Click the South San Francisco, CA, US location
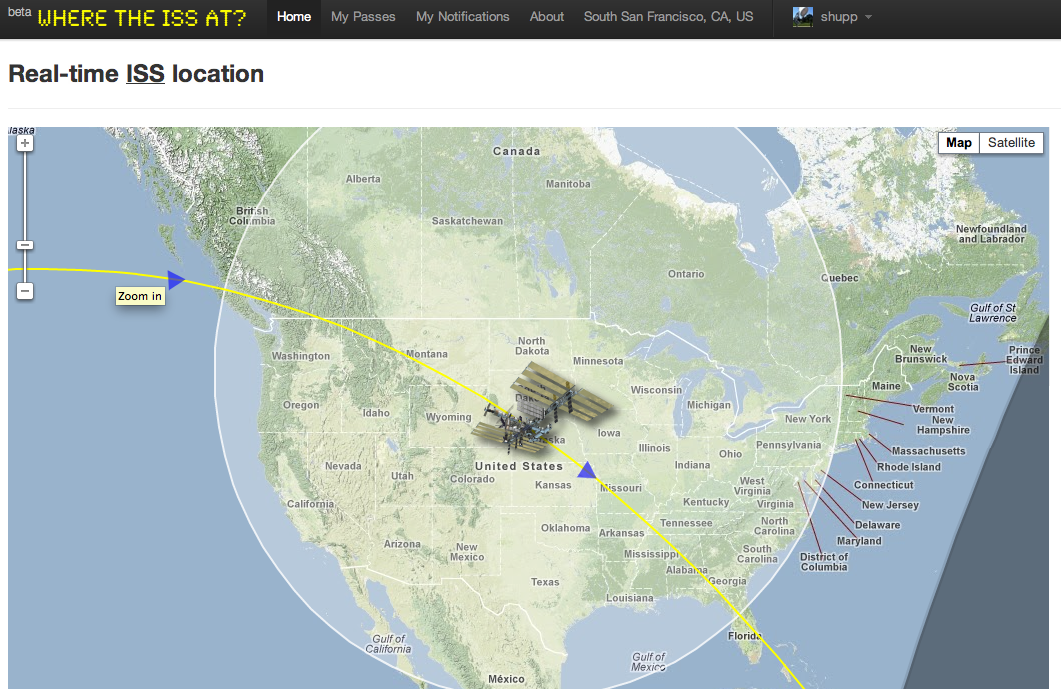 pos(669,17)
